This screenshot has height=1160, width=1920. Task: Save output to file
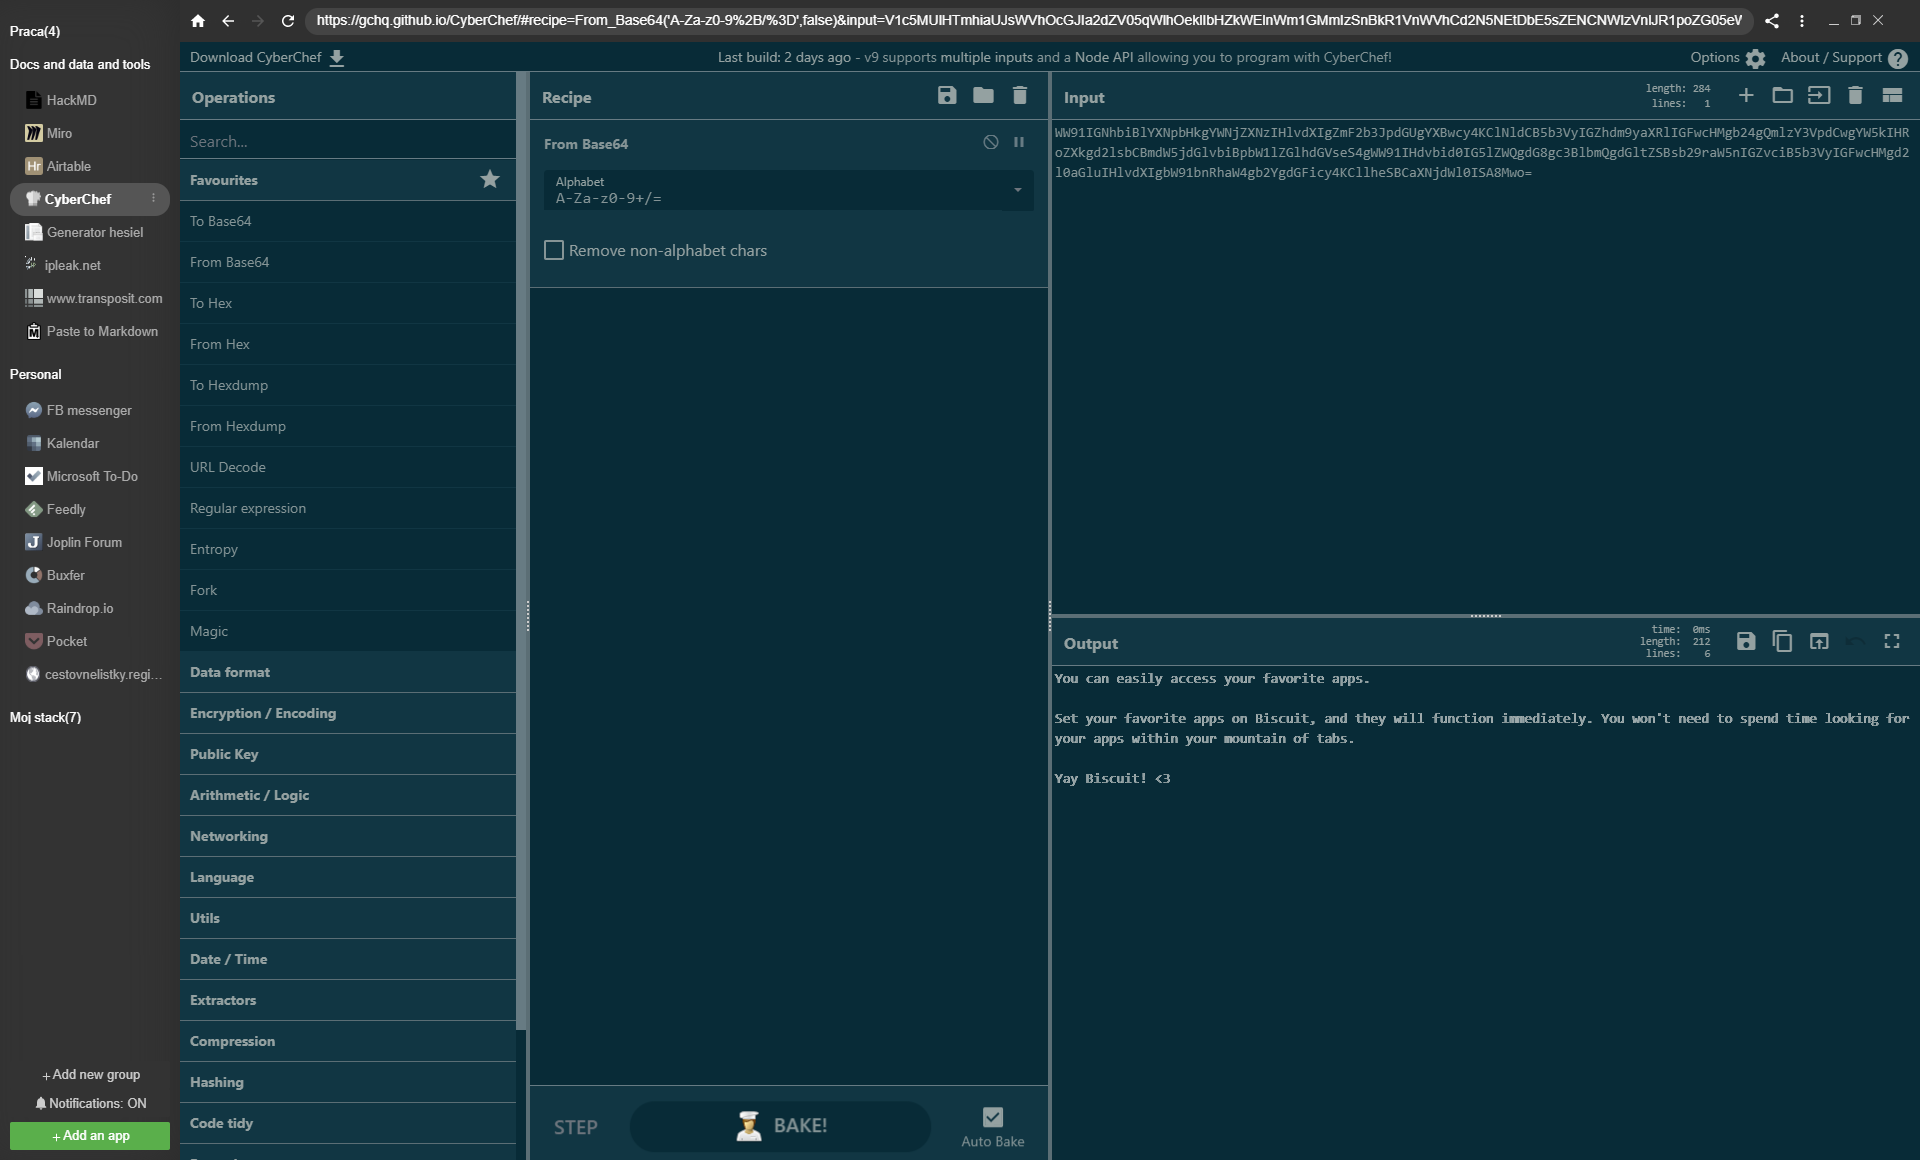tap(1745, 642)
